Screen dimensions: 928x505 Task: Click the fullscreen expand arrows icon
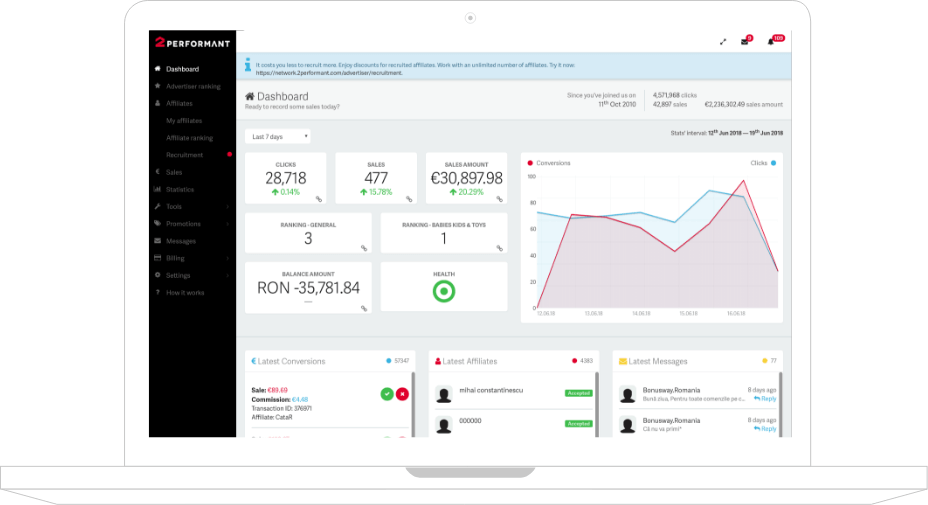click(x=723, y=42)
